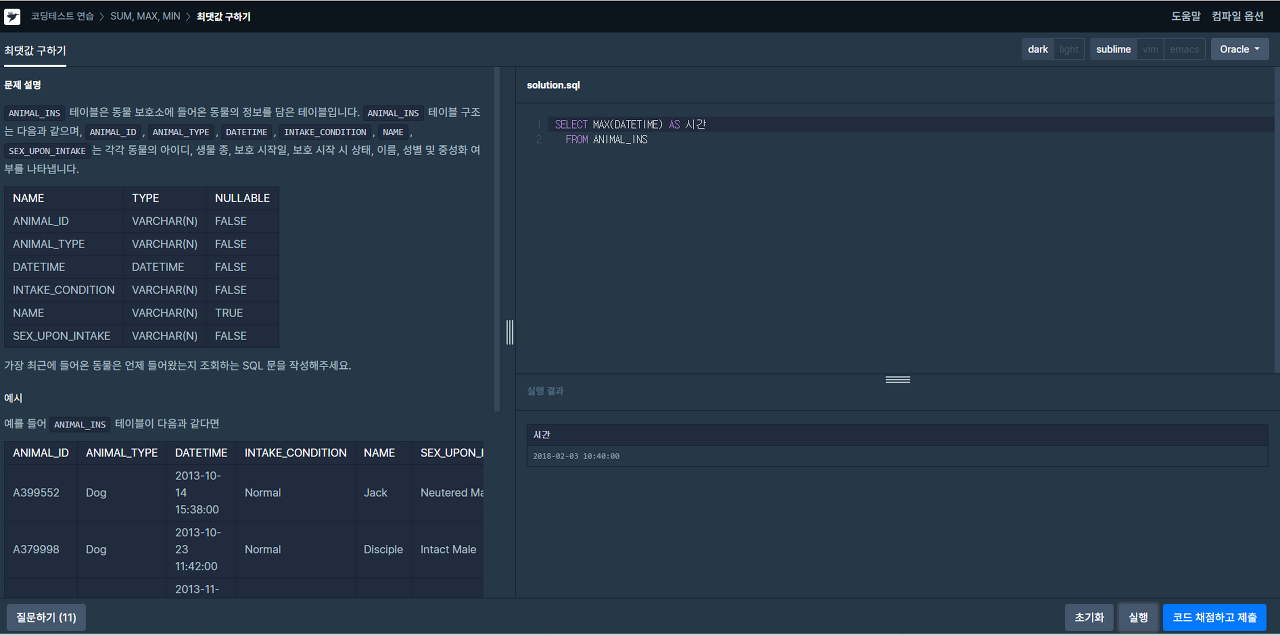Image resolution: width=1280 pixels, height=635 pixels.
Task: Click the Programmers bird logo icon
Action: [x=12, y=16]
